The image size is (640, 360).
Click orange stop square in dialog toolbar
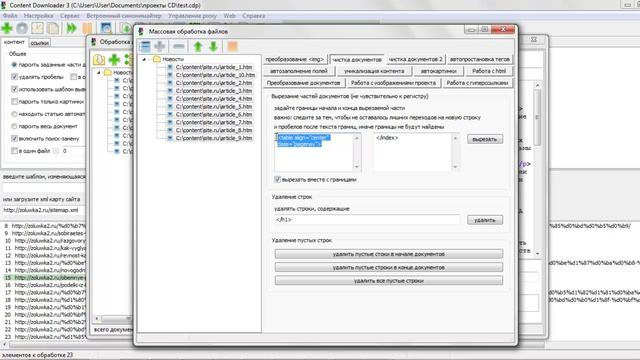pos(232,47)
